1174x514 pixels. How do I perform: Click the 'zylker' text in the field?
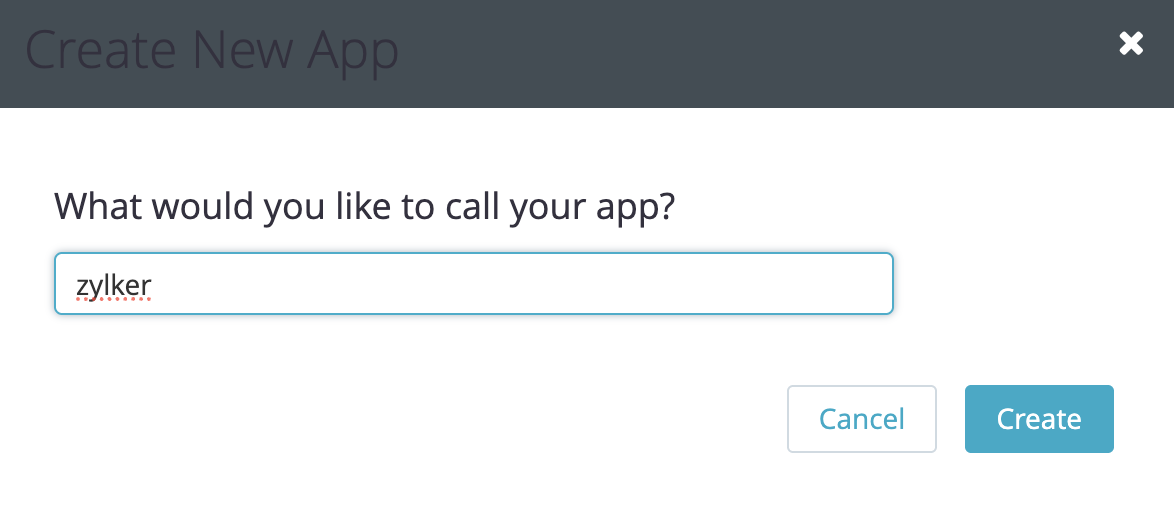114,285
